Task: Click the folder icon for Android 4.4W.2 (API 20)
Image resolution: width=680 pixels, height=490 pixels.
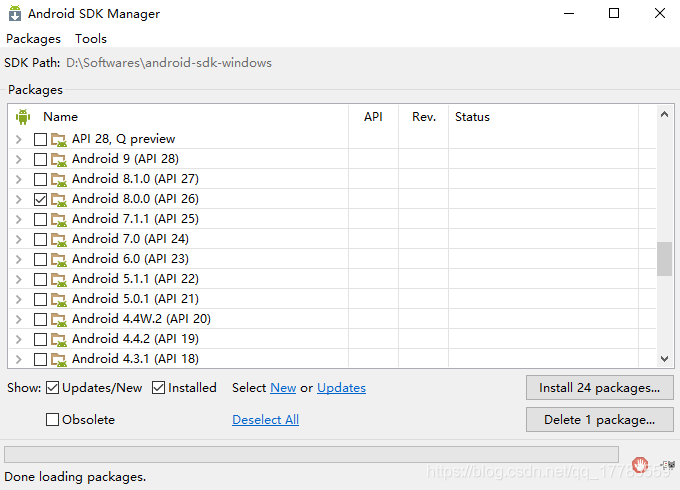Action: coord(59,319)
